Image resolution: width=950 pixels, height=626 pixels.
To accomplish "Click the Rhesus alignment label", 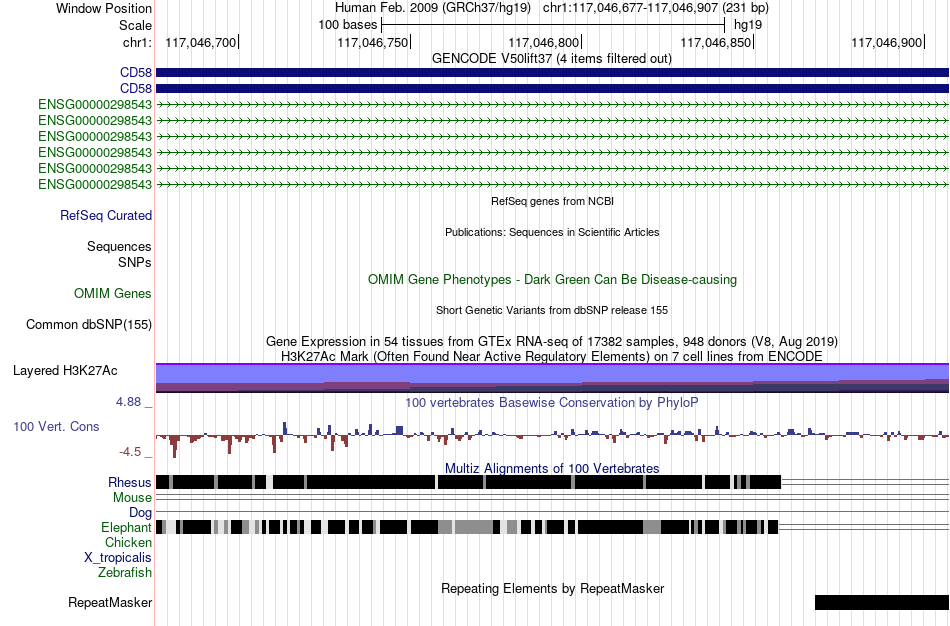I will pos(130,482).
